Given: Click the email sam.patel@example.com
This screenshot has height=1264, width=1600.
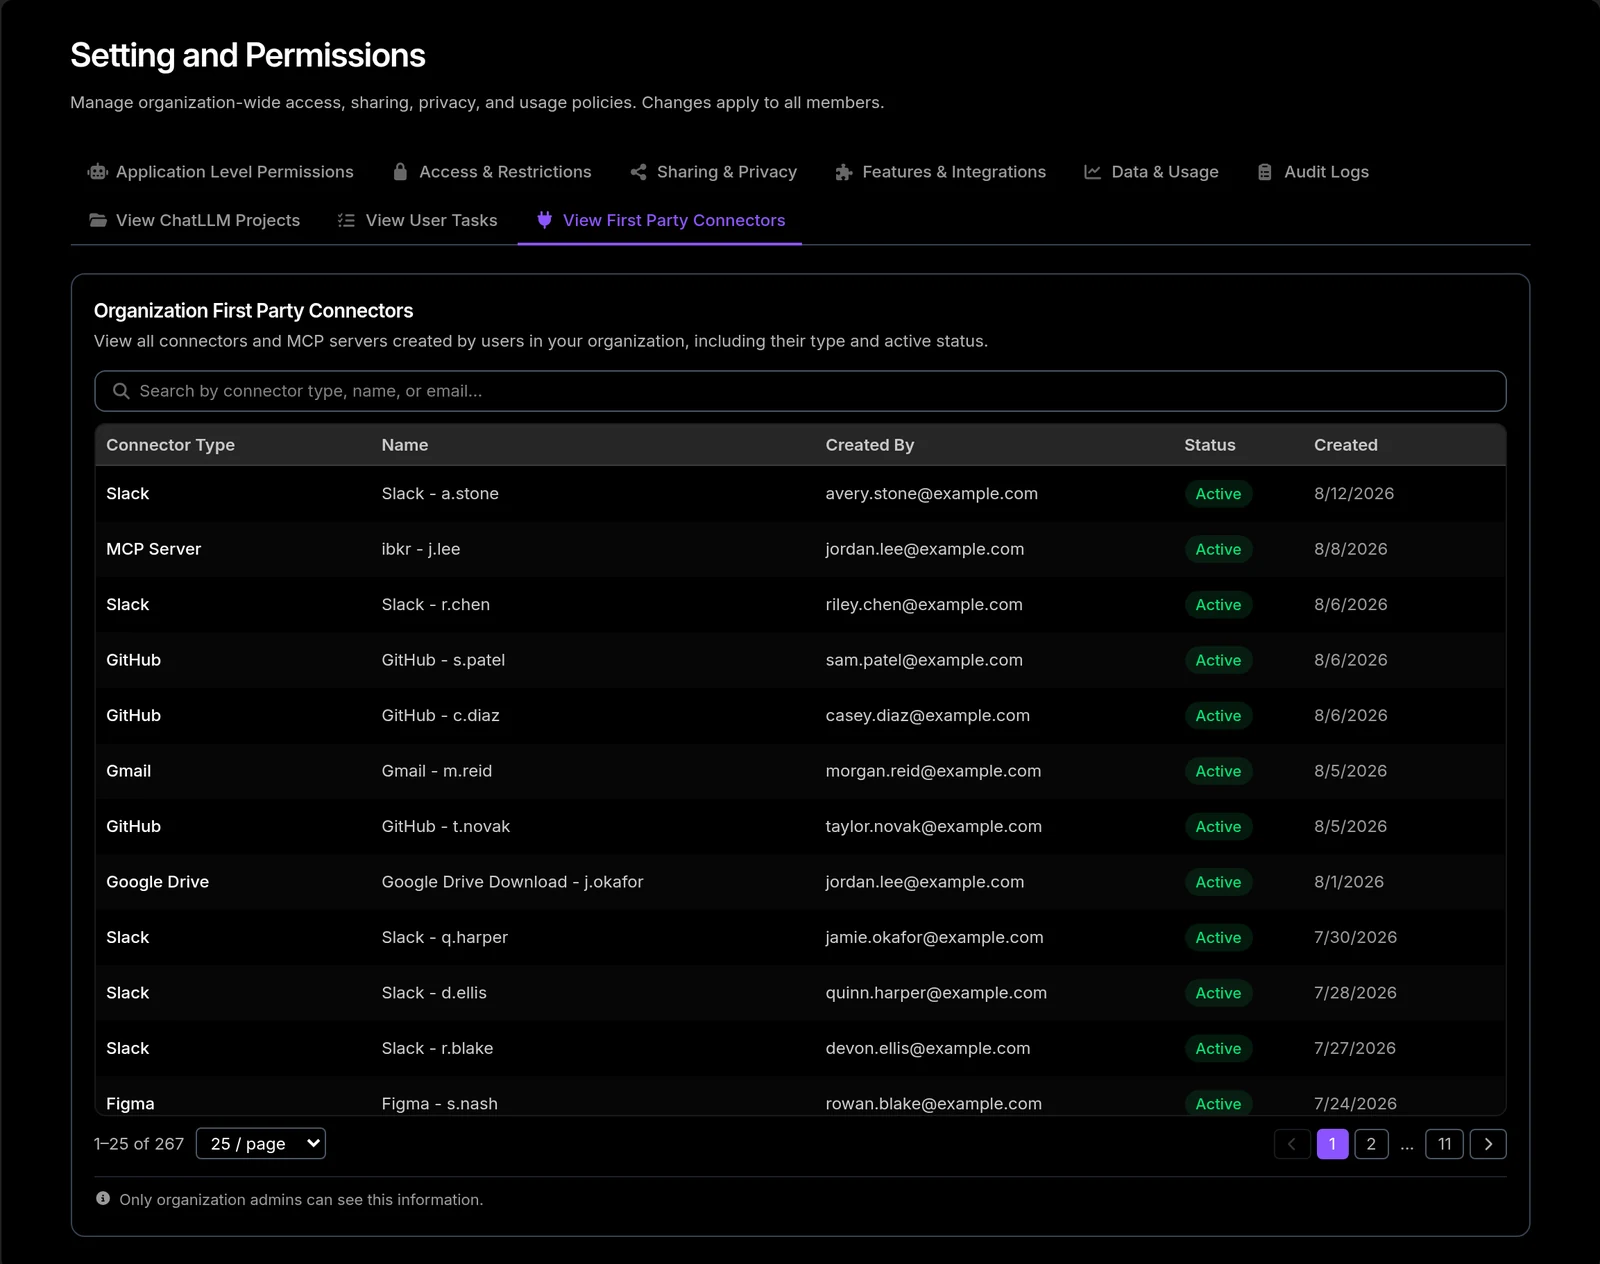Looking at the screenshot, I should click(924, 660).
